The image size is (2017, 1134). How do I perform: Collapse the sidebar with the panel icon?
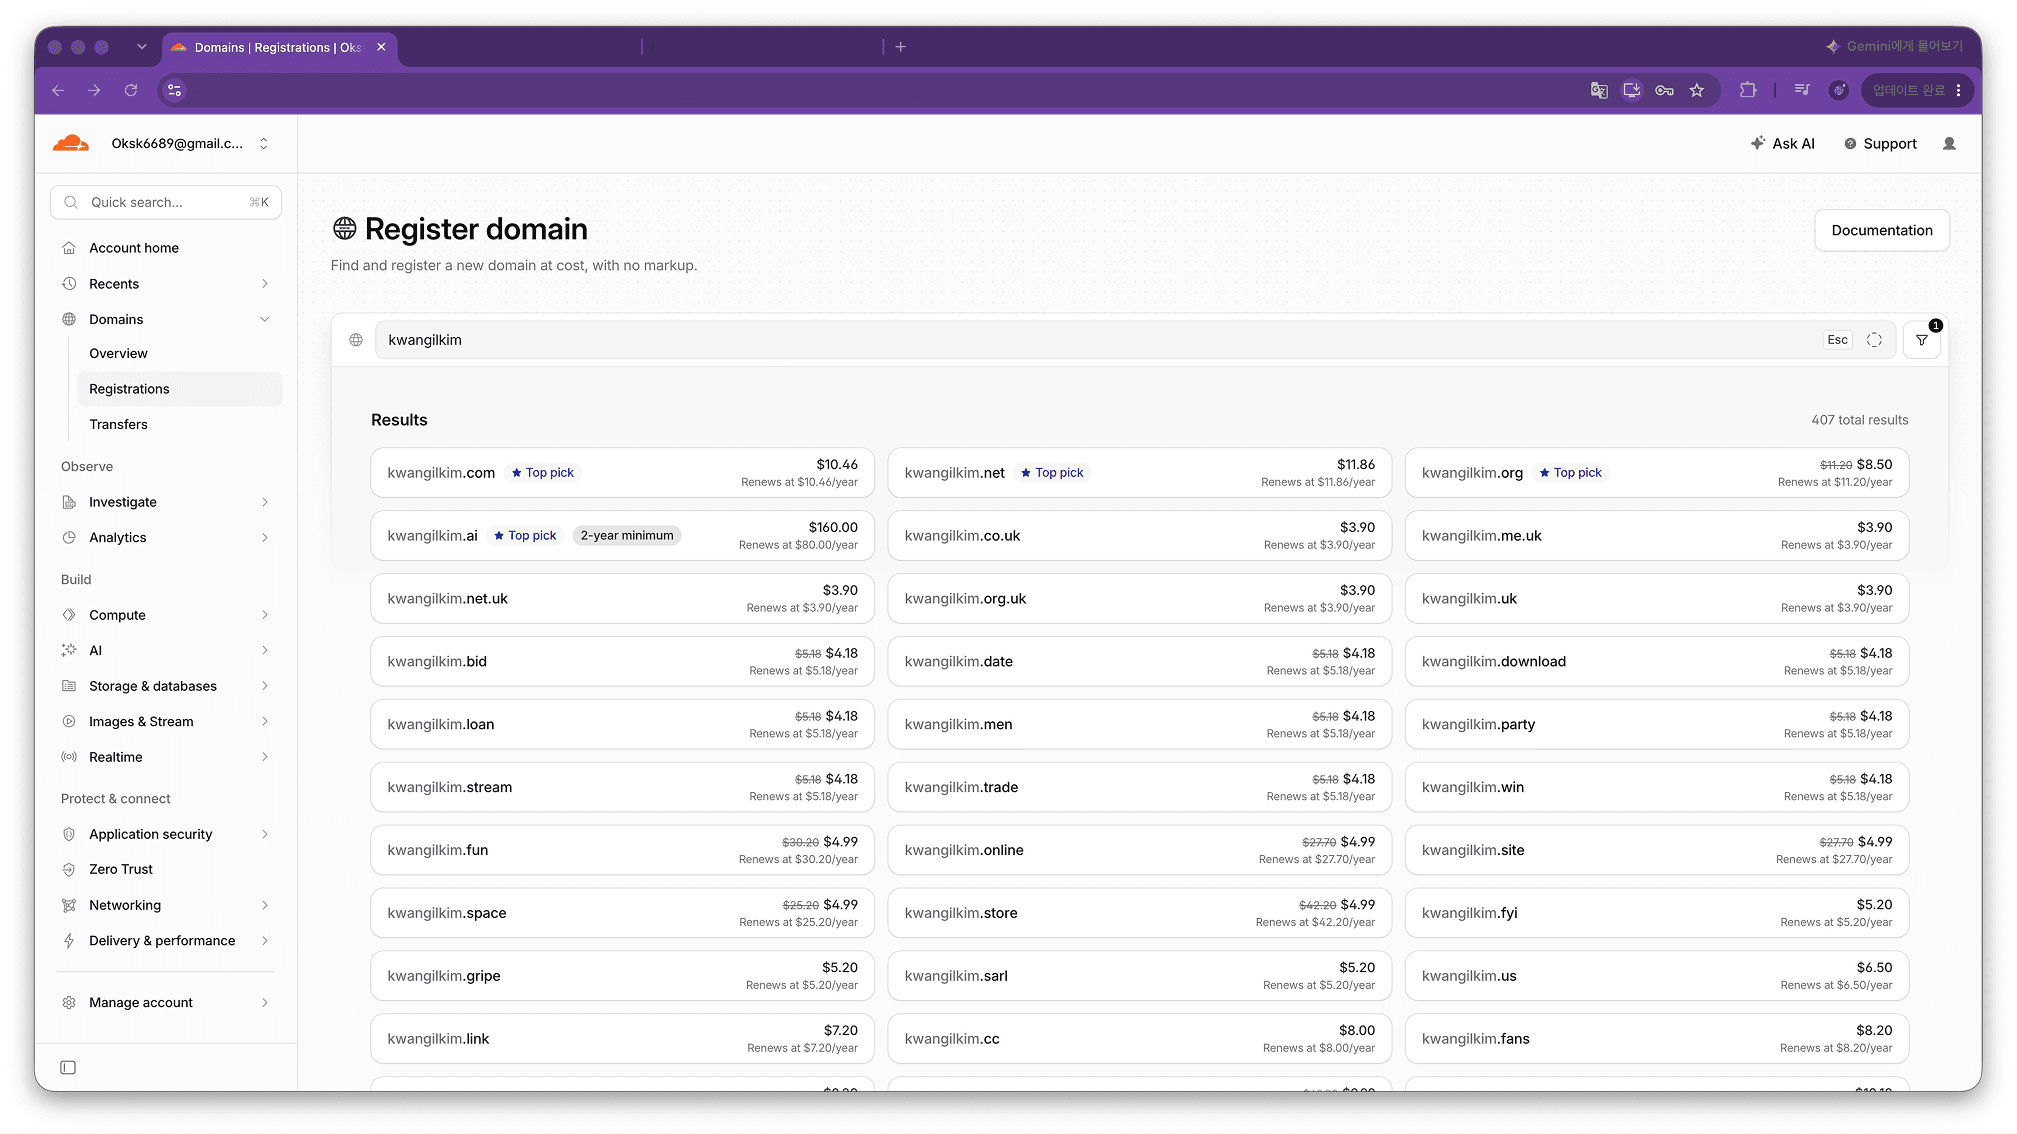[68, 1067]
